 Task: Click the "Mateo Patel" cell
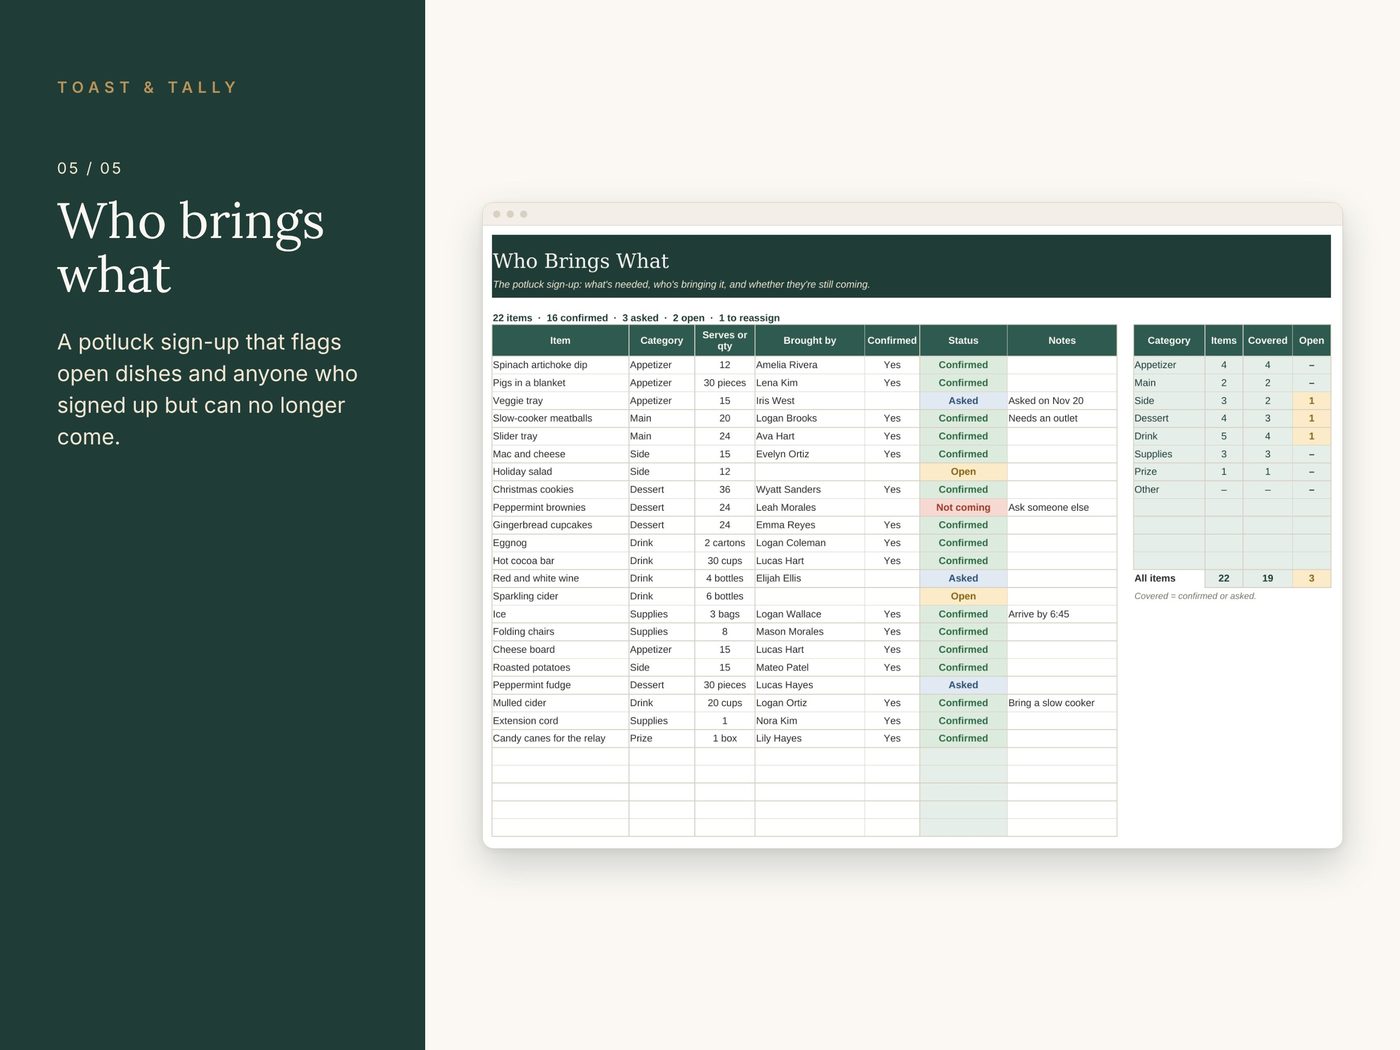810,667
